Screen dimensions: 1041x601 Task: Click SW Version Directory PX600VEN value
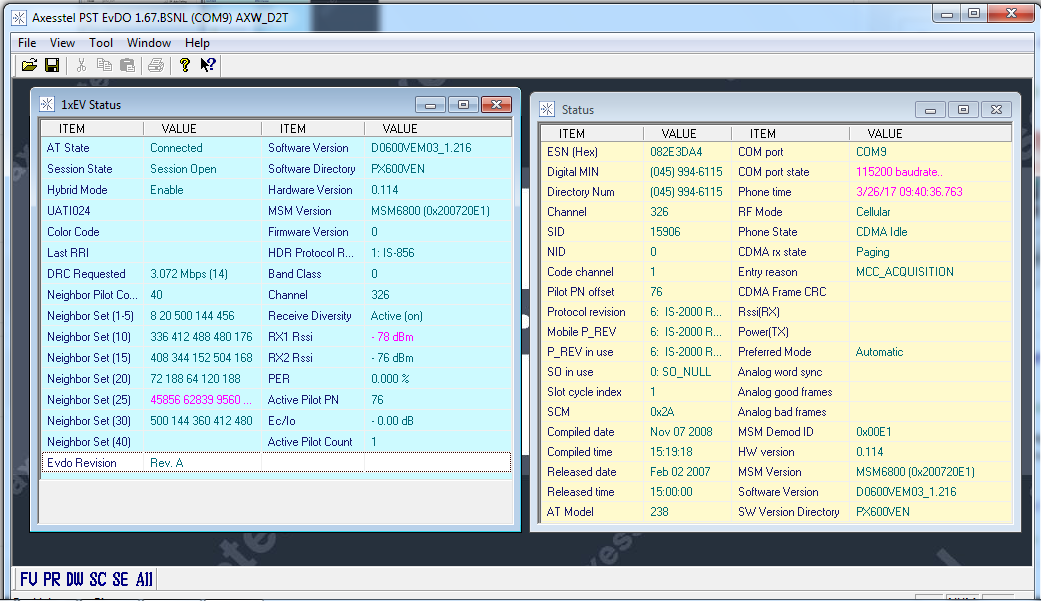tap(883, 512)
